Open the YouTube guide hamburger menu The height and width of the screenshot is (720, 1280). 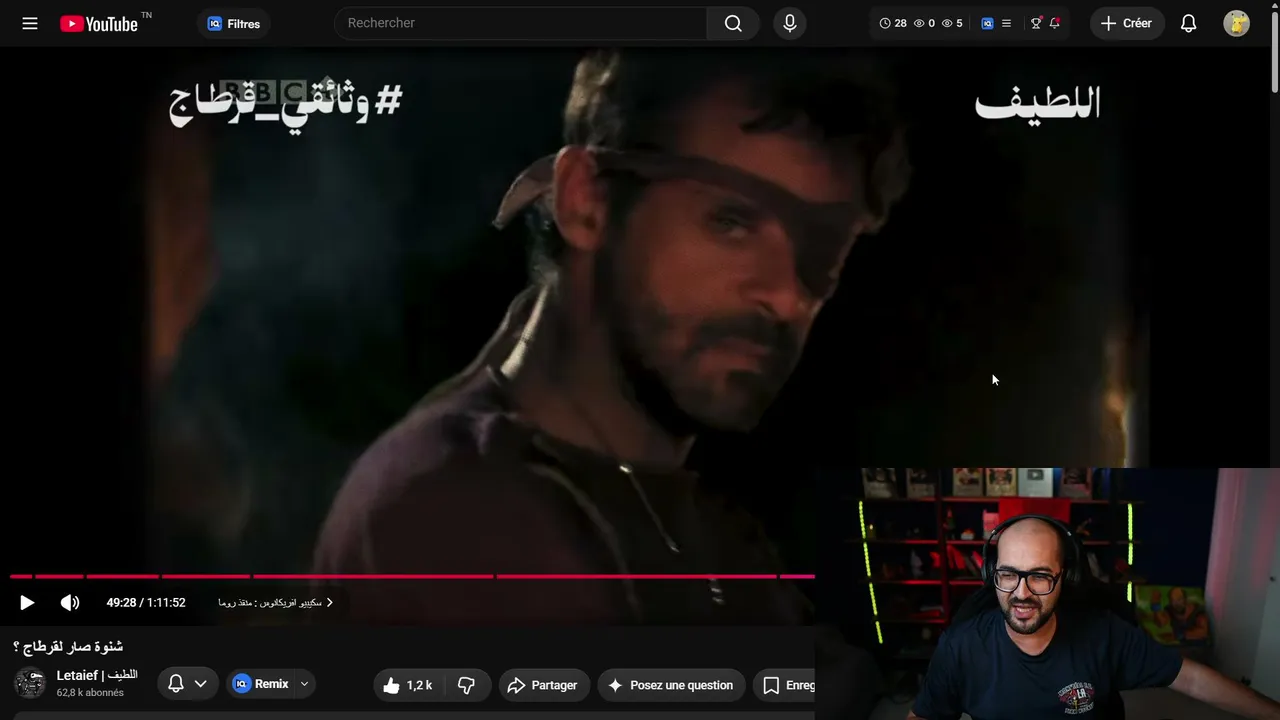click(30, 23)
